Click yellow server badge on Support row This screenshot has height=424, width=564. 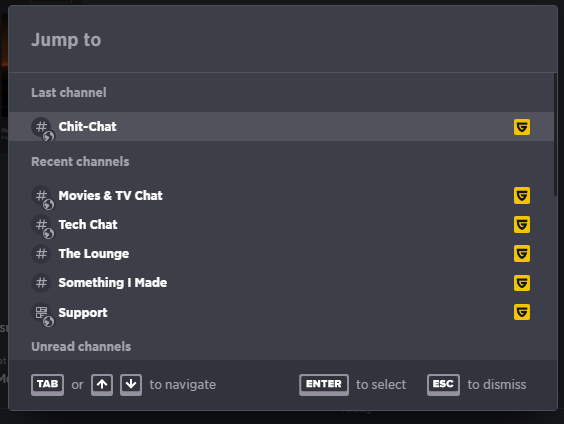(522, 312)
